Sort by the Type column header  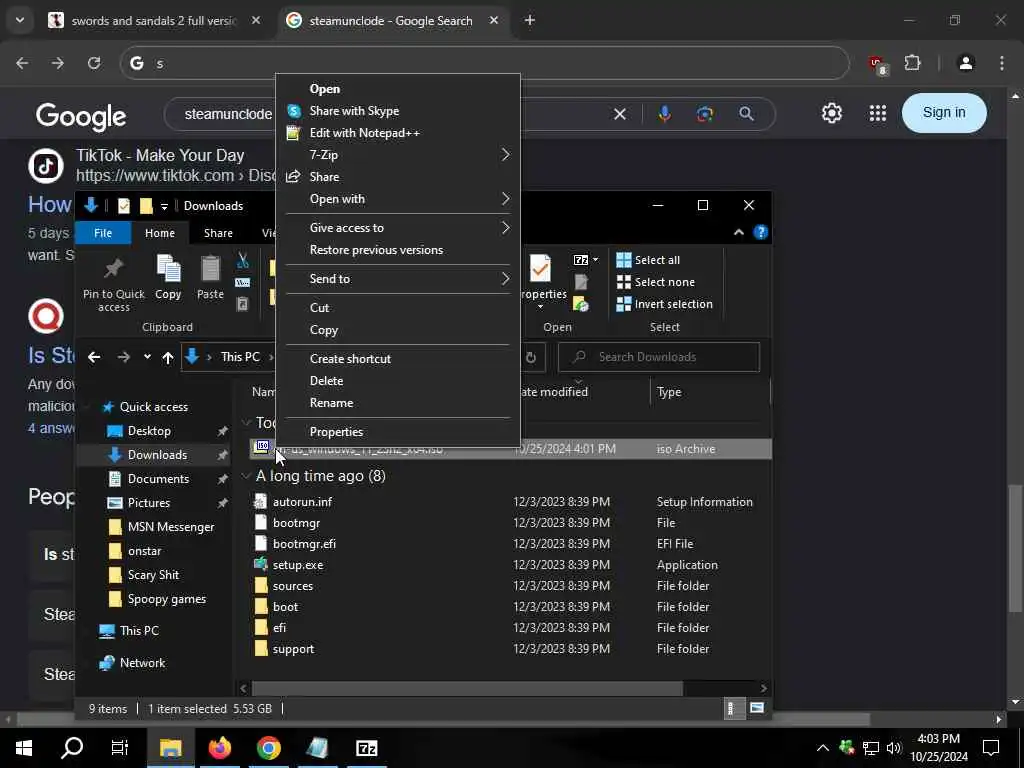click(669, 392)
